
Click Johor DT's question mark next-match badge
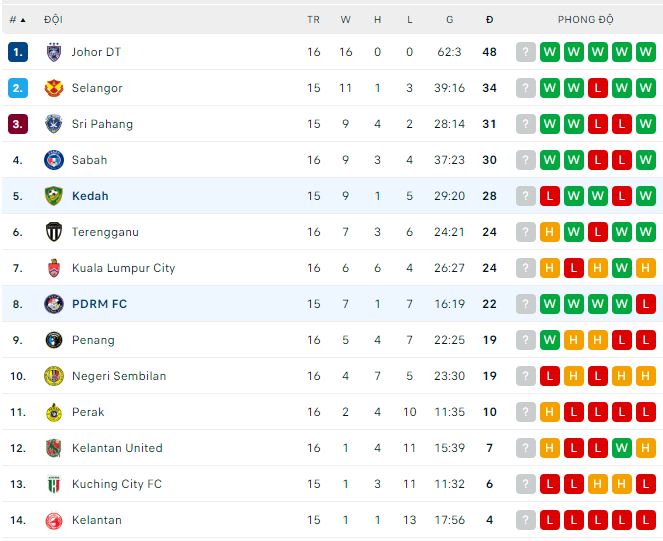(x=526, y=52)
